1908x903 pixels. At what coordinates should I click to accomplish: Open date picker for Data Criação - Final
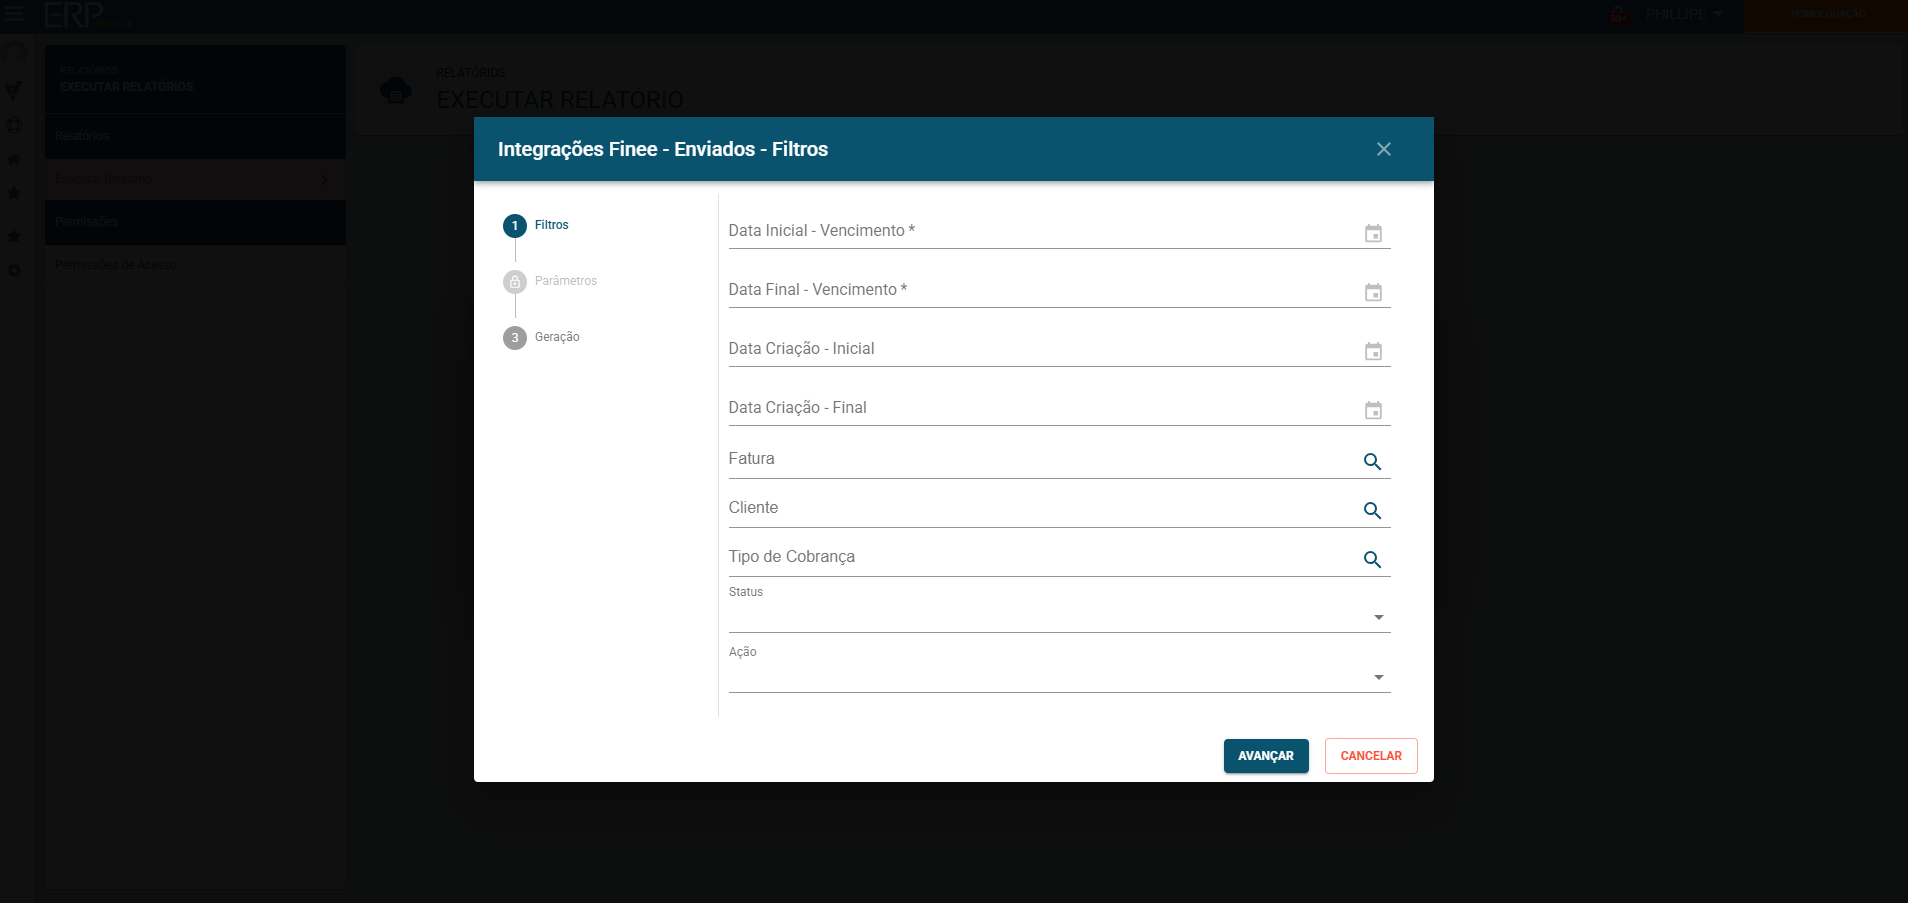click(1373, 410)
